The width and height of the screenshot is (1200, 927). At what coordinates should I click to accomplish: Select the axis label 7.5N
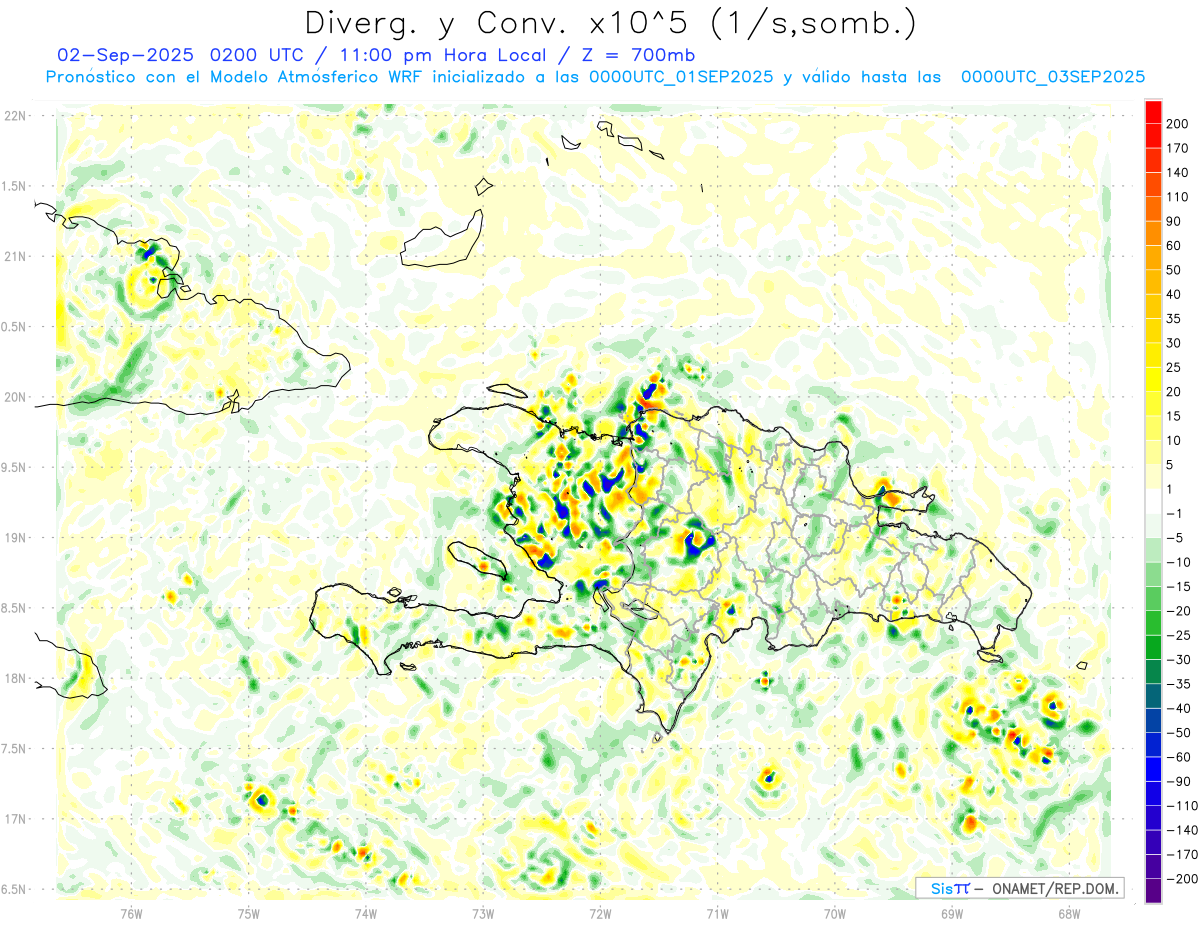14,749
